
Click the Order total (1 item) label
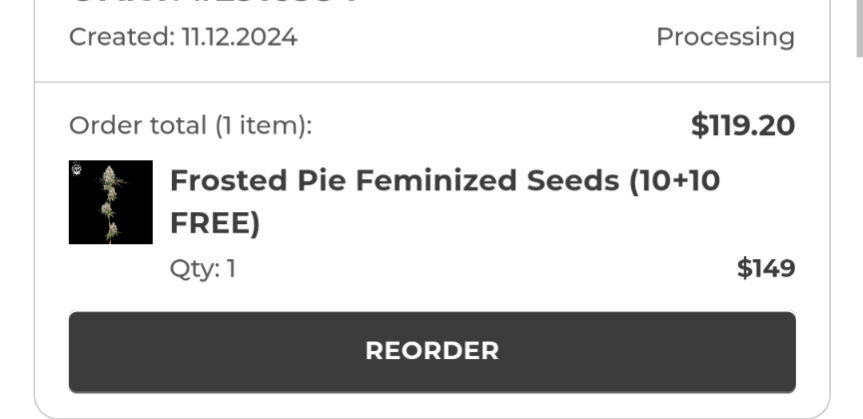(x=190, y=126)
